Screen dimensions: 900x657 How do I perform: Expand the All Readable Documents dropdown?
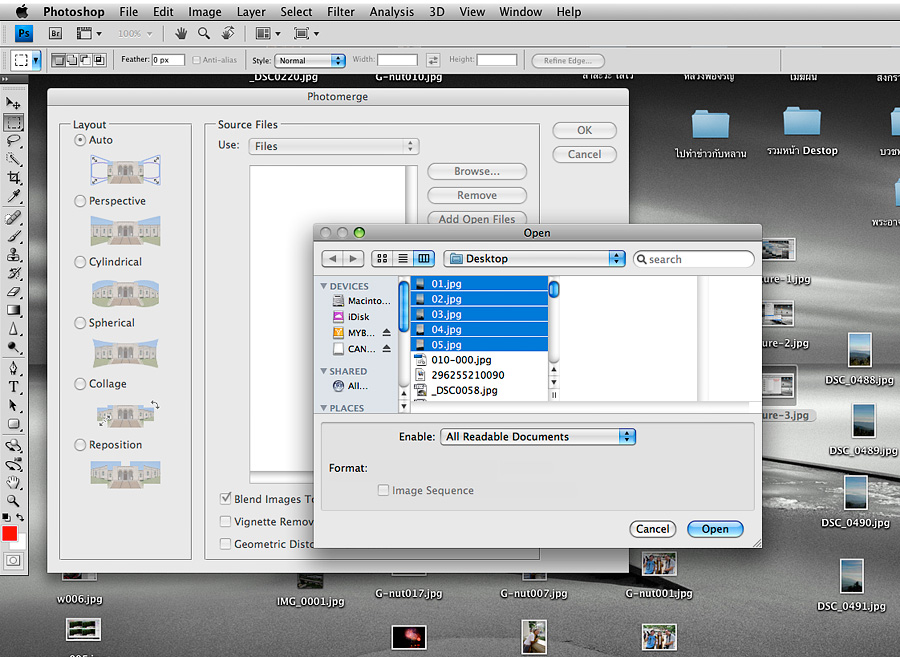[x=538, y=437]
